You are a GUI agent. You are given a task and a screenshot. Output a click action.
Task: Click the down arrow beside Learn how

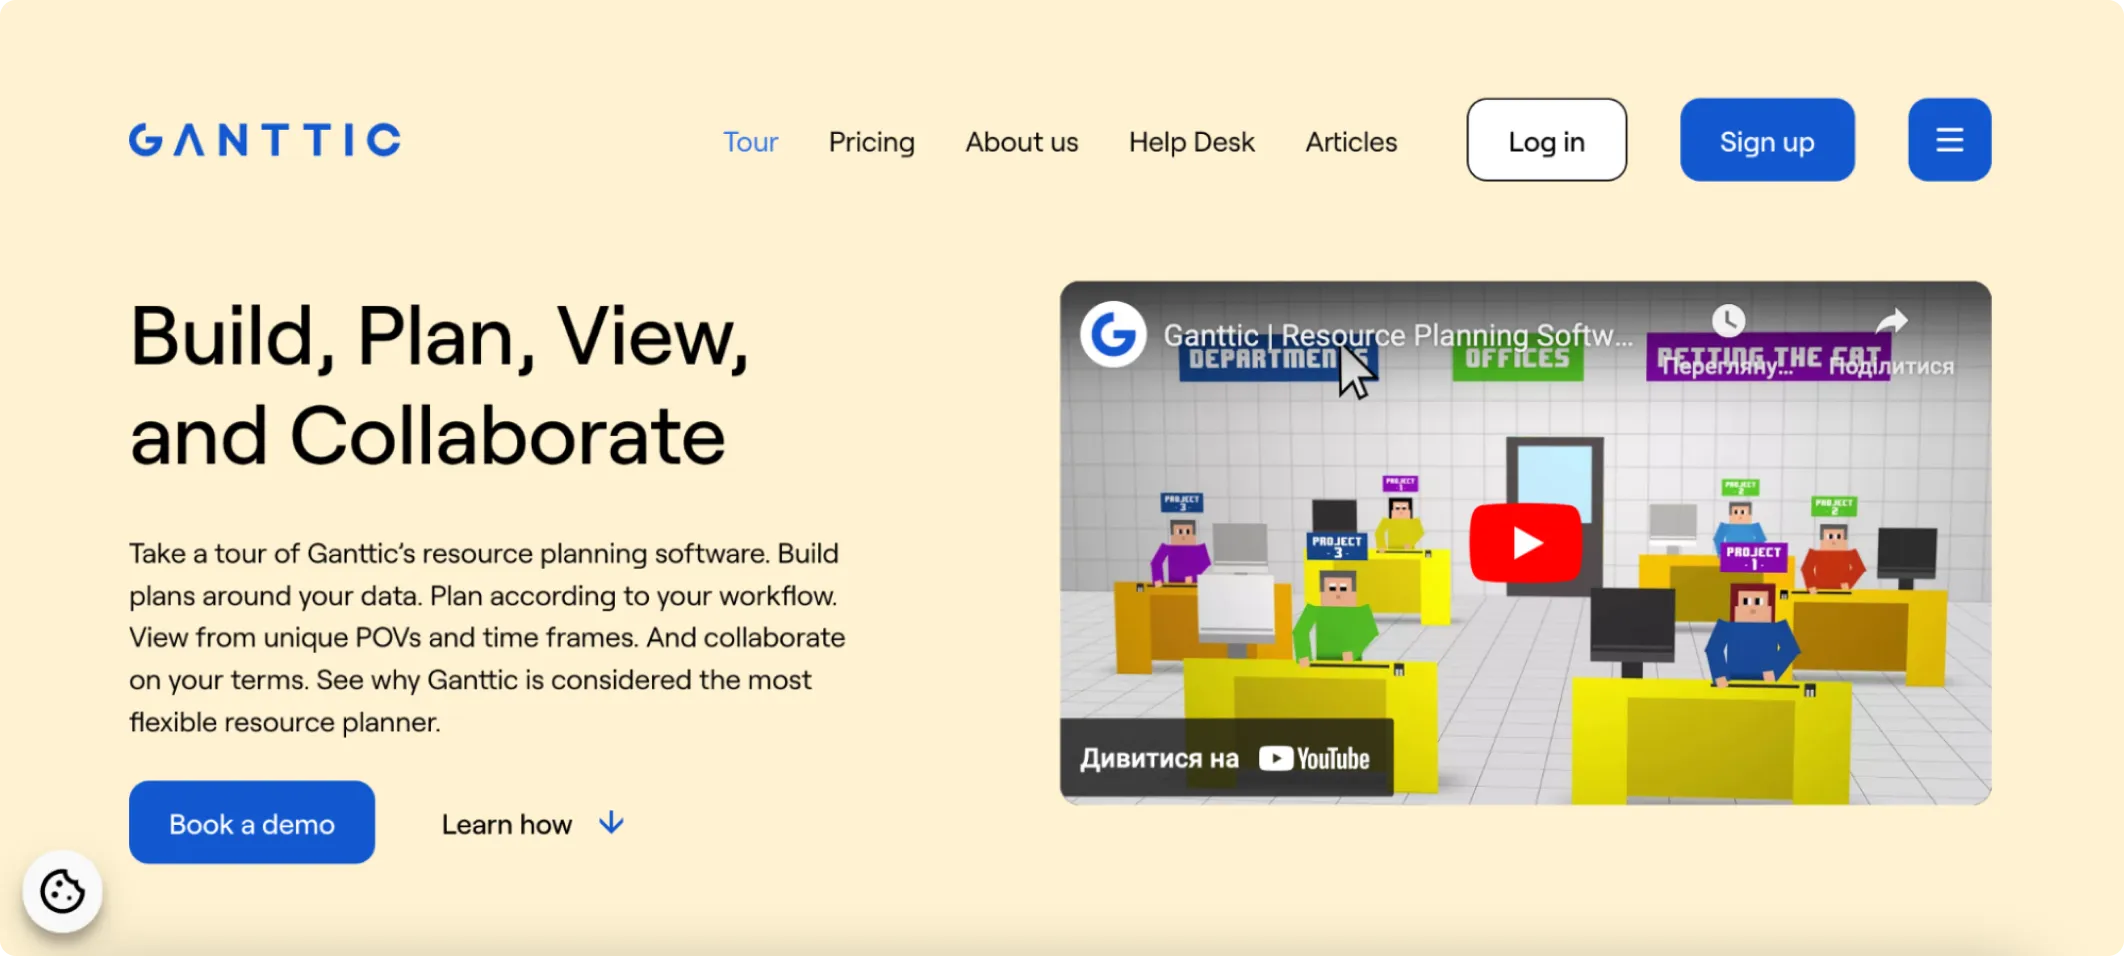[611, 823]
